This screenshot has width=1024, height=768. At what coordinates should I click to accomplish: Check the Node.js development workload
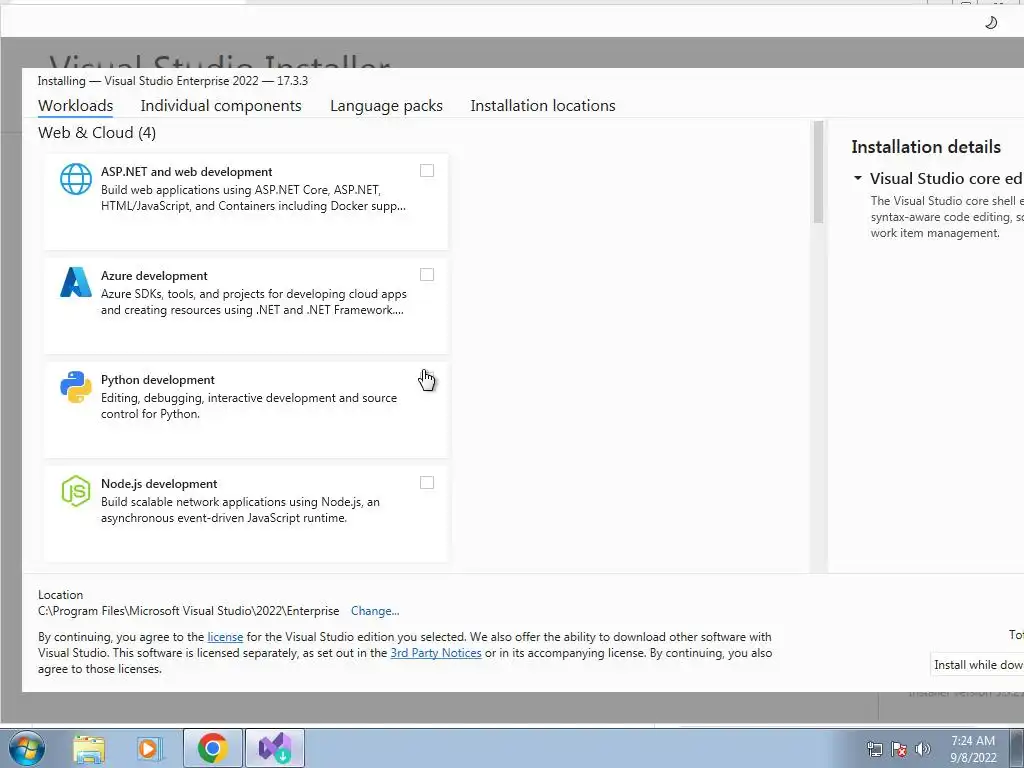tap(426, 483)
